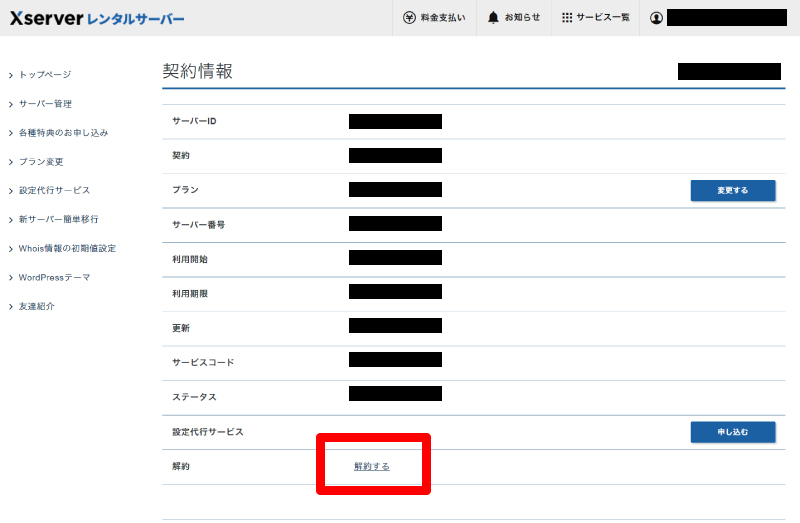Open サーバー管理 from sidebar
Viewport: 800px width, 523px height.
pyautogui.click(x=45, y=104)
